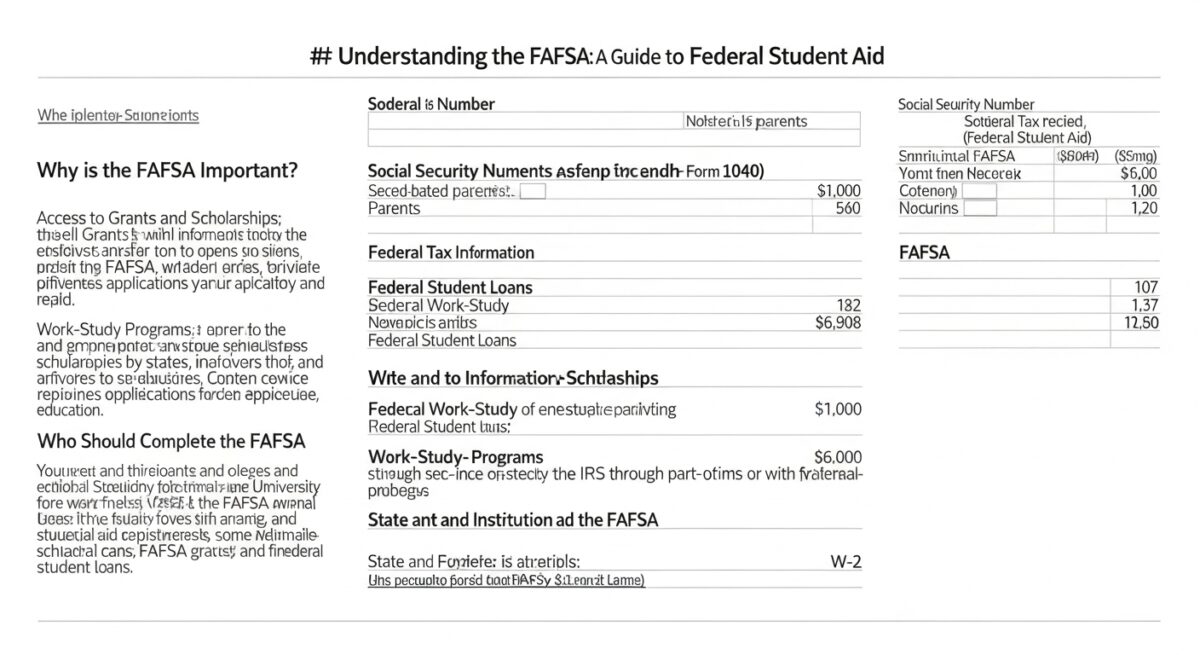Screen dimensions: 1200x655
Task: Click the State and Institution section heading
Action: tap(515, 520)
